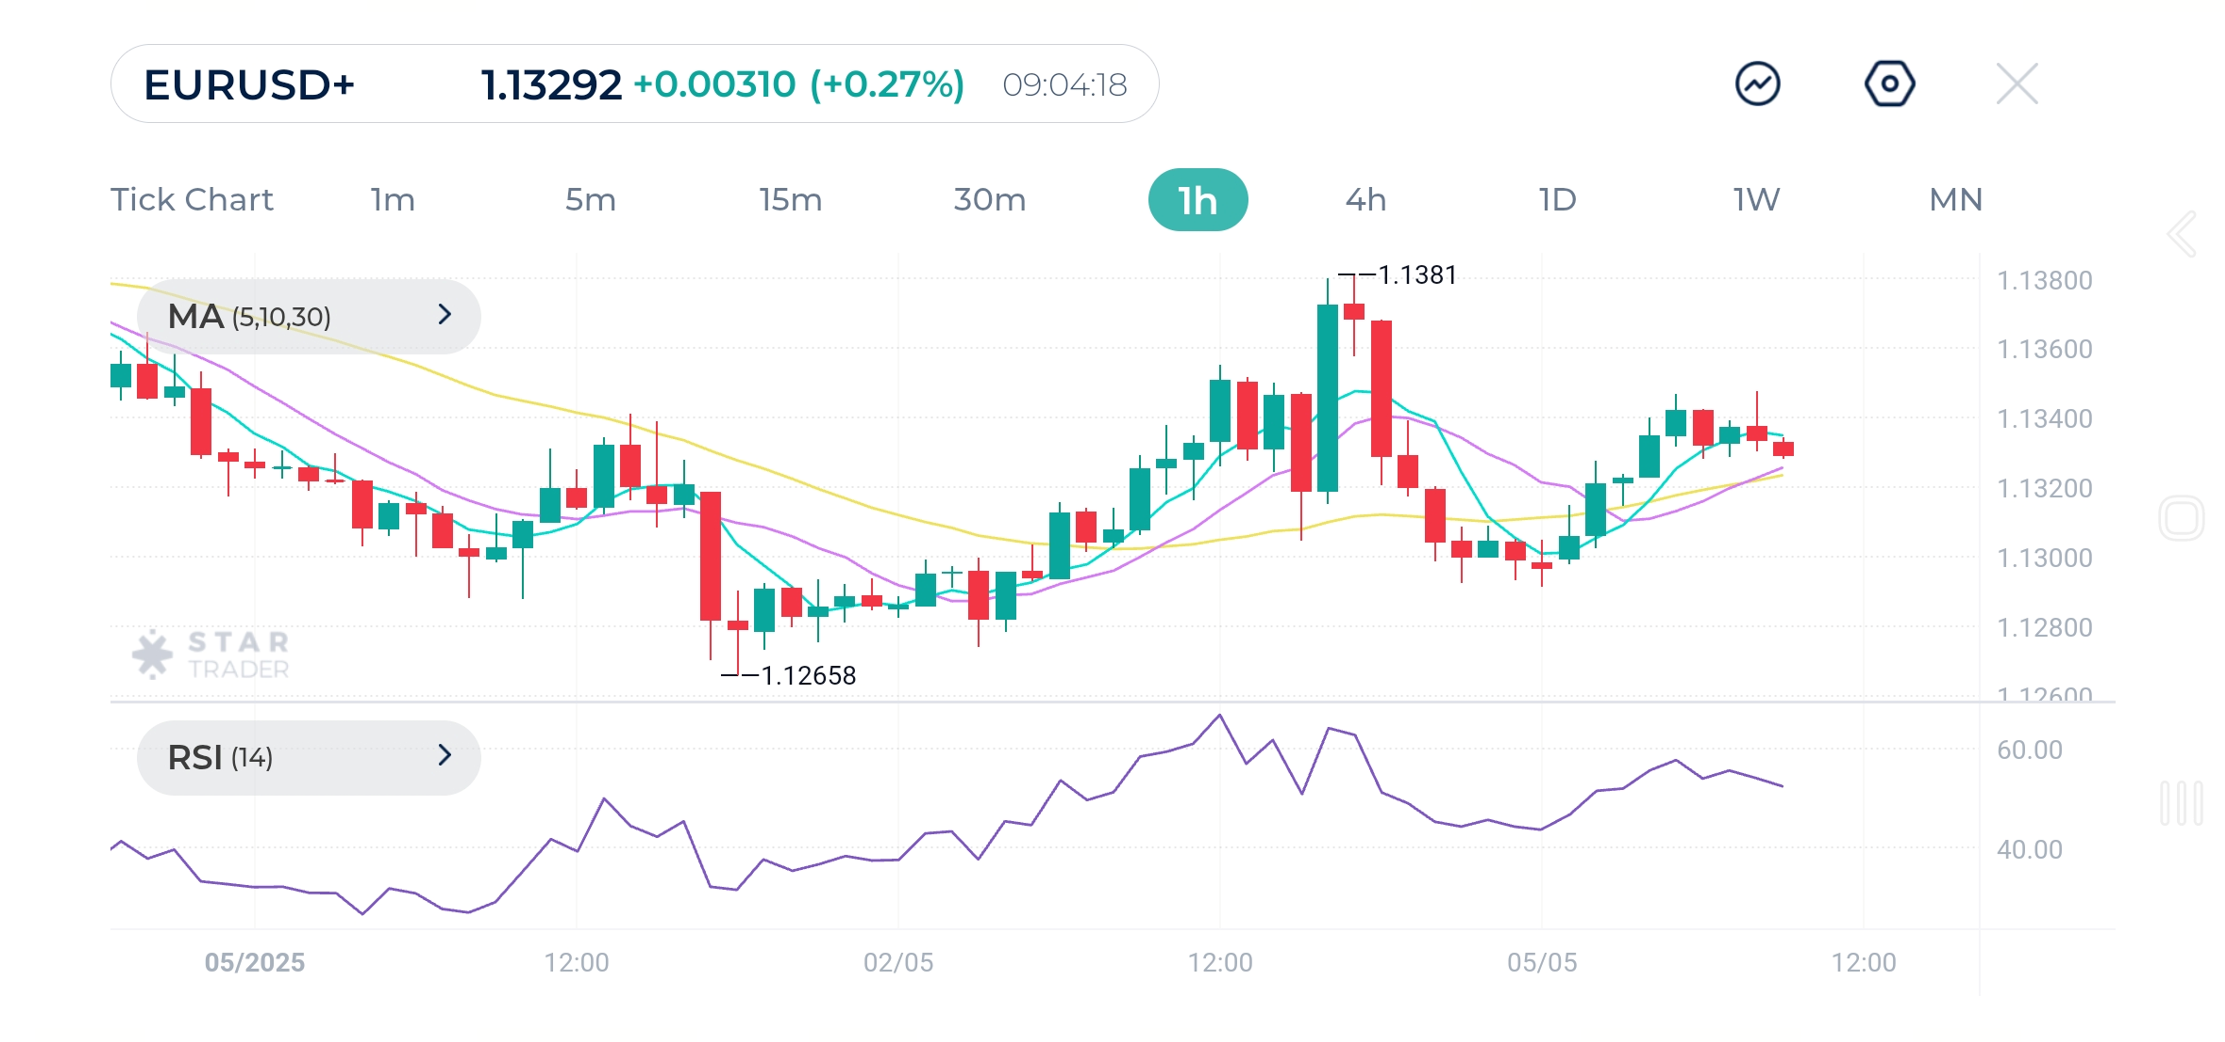Open the chart type trend-line icon
This screenshot has height=1042, width=2225.
1757,84
